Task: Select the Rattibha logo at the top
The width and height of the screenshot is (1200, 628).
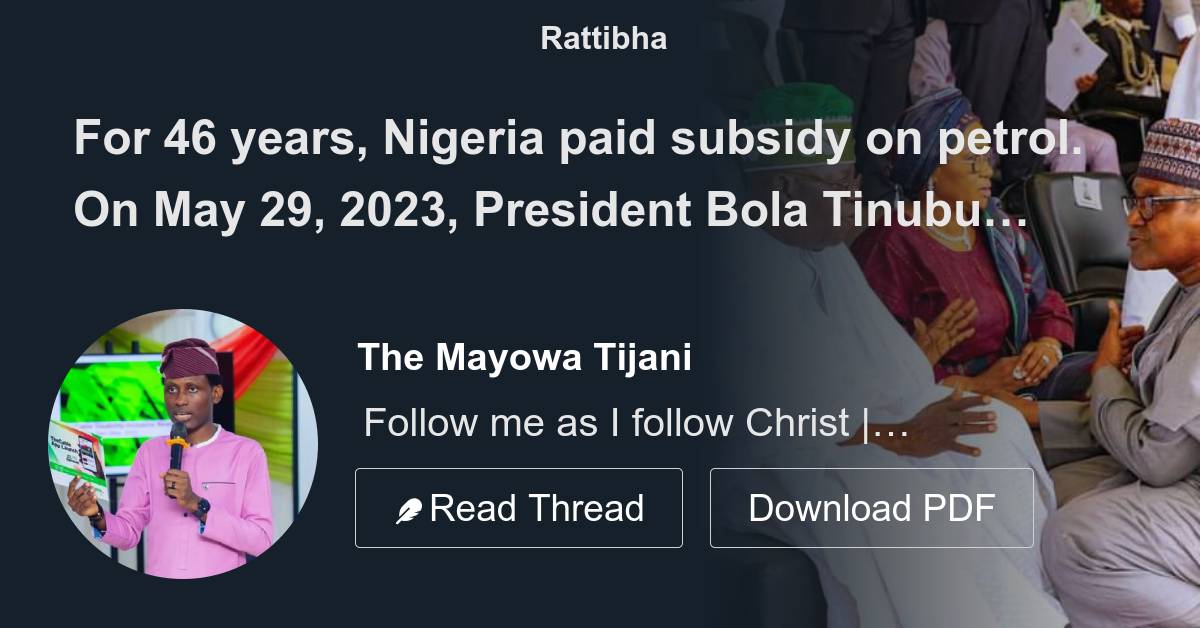Action: (x=601, y=39)
